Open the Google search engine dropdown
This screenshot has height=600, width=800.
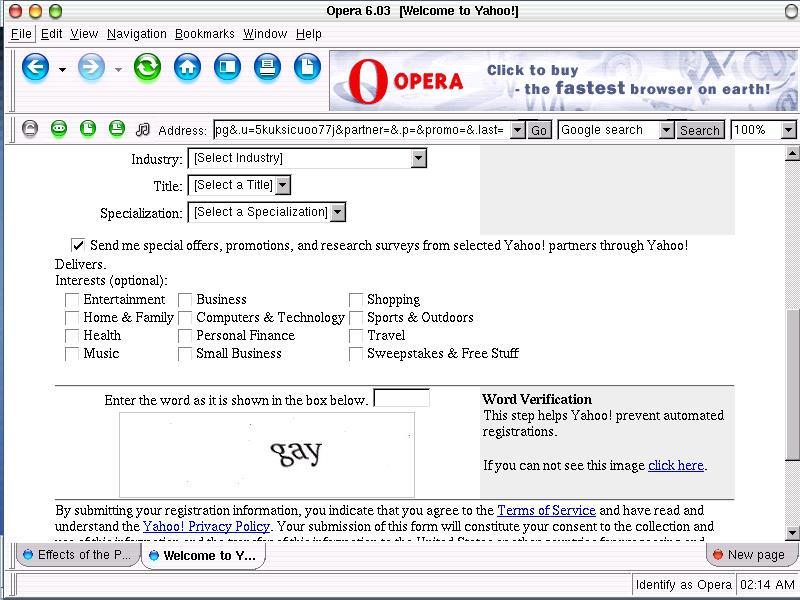click(x=666, y=130)
